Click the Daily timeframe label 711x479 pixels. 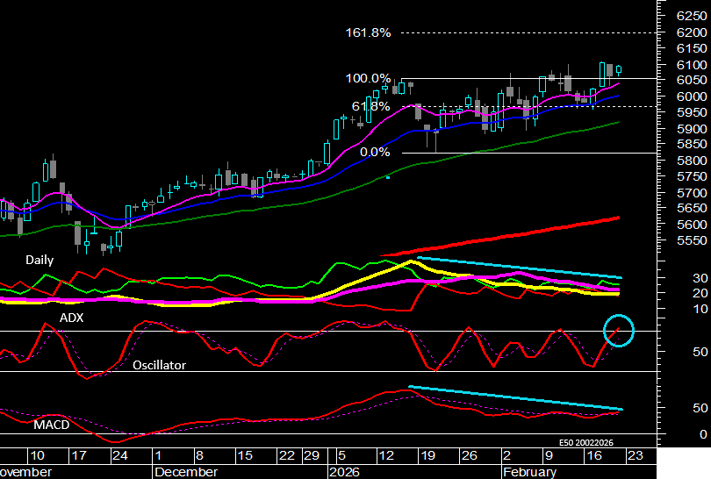point(40,259)
